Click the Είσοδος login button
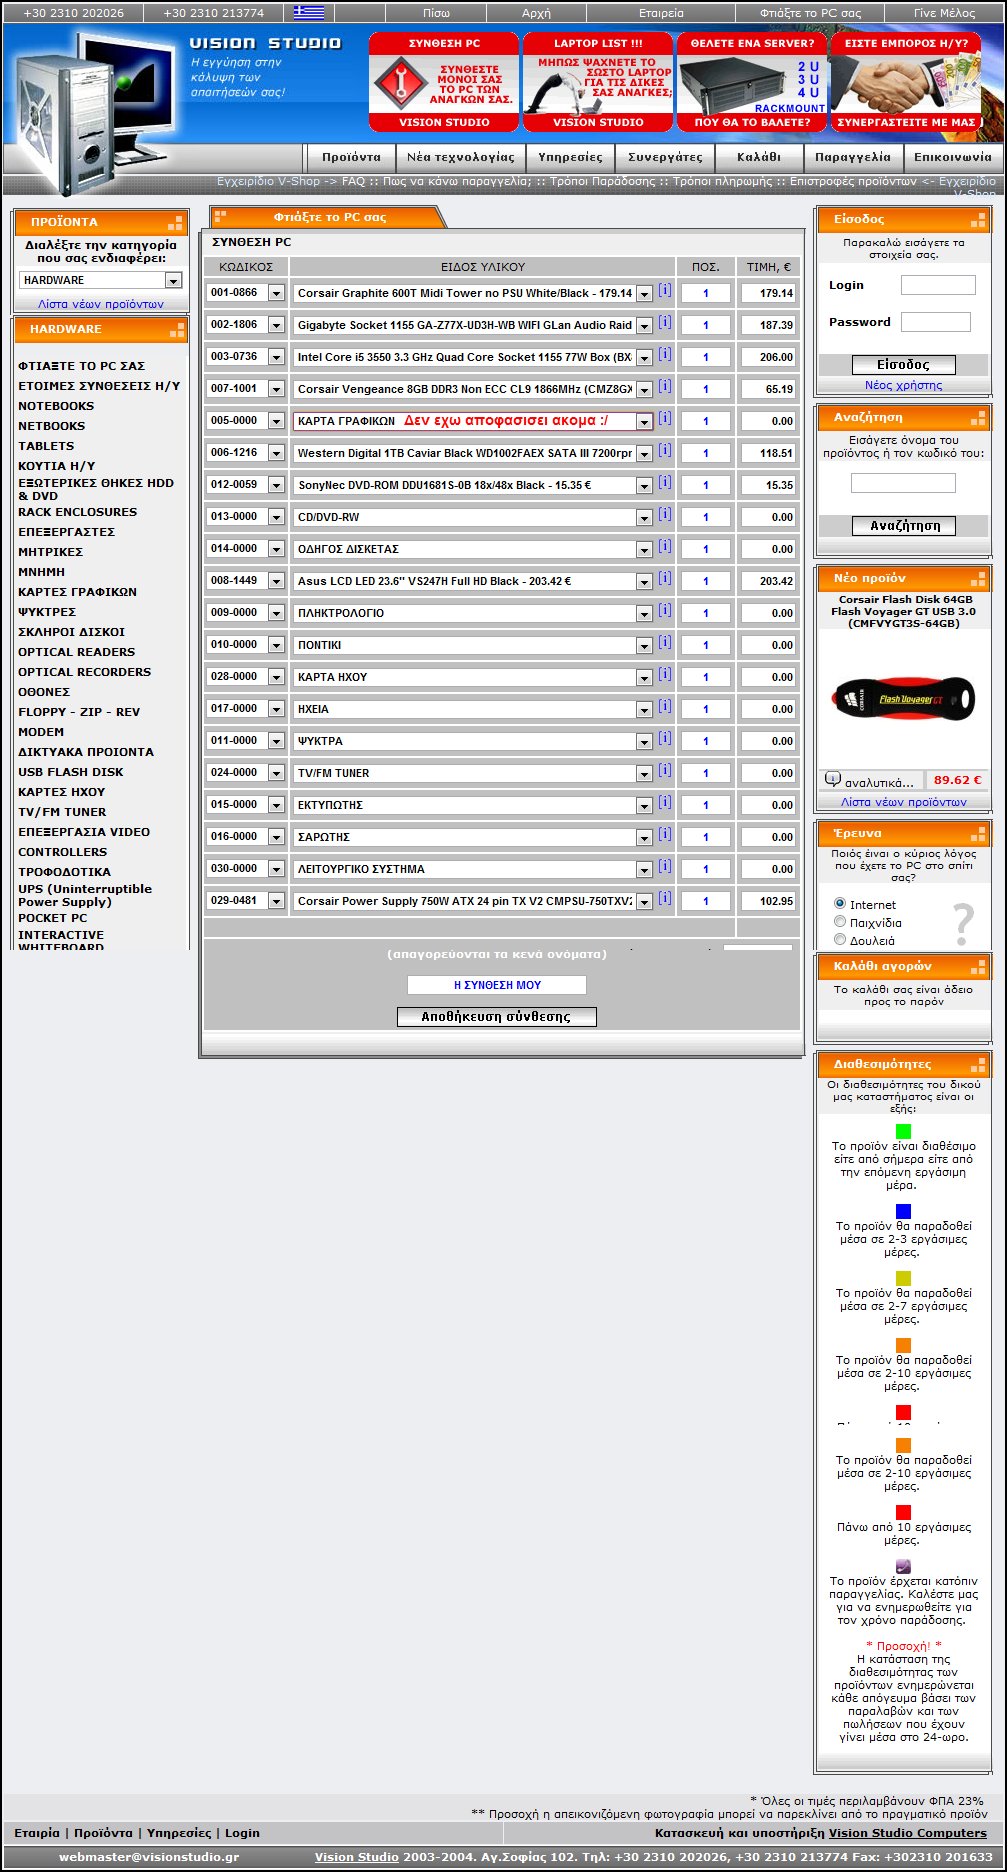Viewport: 1007px width, 1872px height. point(904,365)
